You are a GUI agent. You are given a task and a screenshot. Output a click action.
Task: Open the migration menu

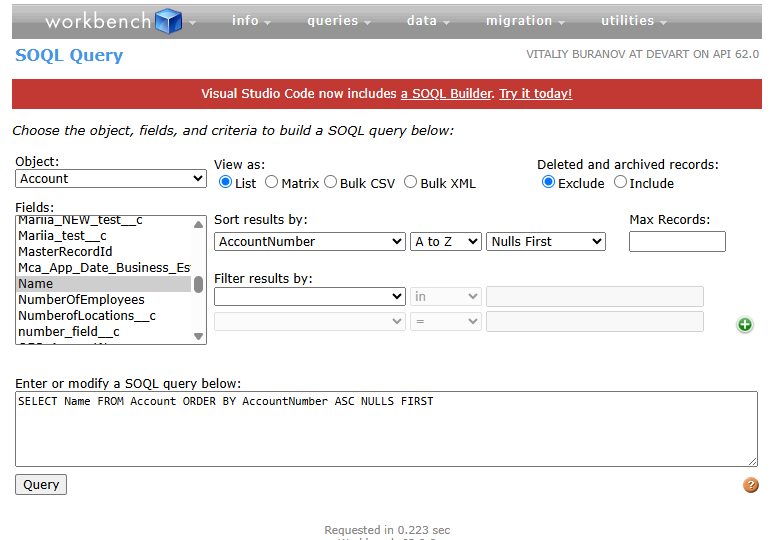[x=525, y=21]
